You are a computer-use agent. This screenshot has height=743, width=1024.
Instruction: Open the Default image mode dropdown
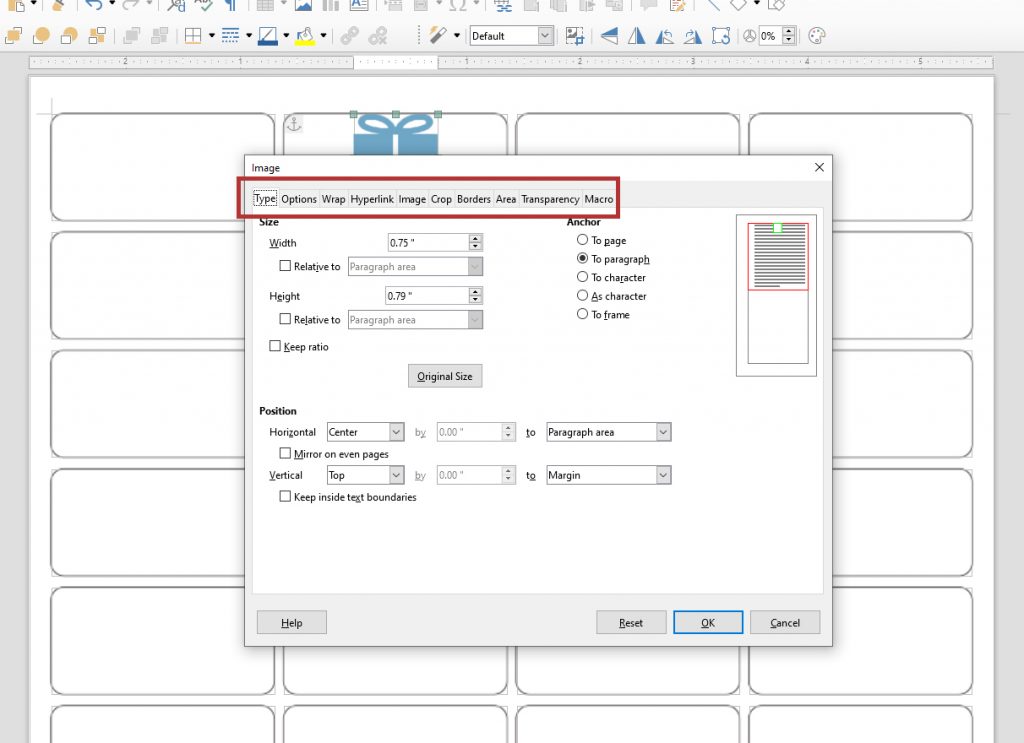point(512,36)
